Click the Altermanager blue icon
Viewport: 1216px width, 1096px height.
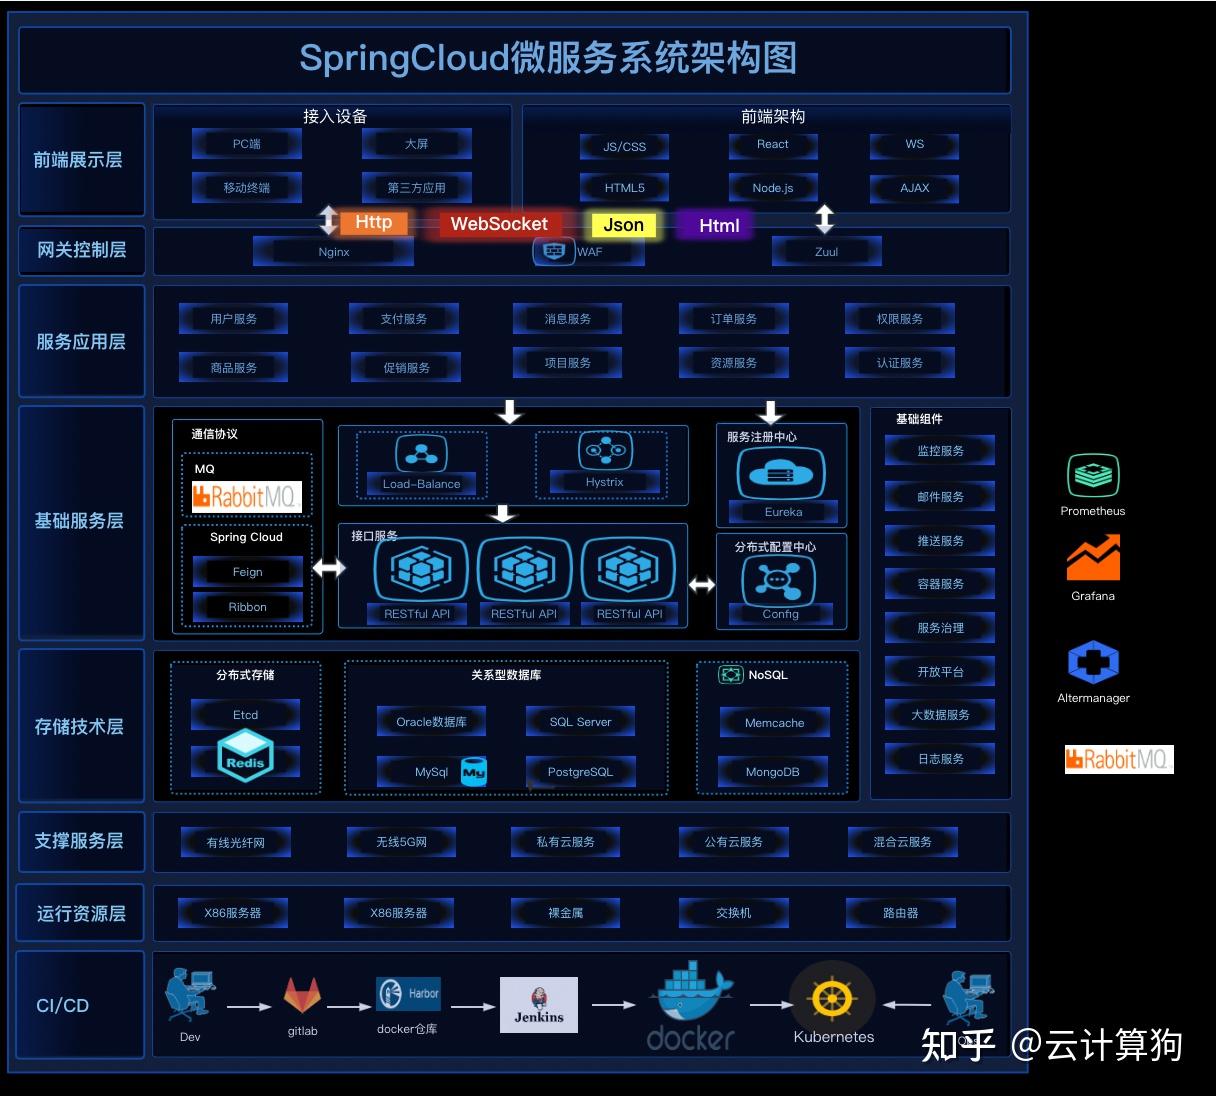[x=1093, y=662]
